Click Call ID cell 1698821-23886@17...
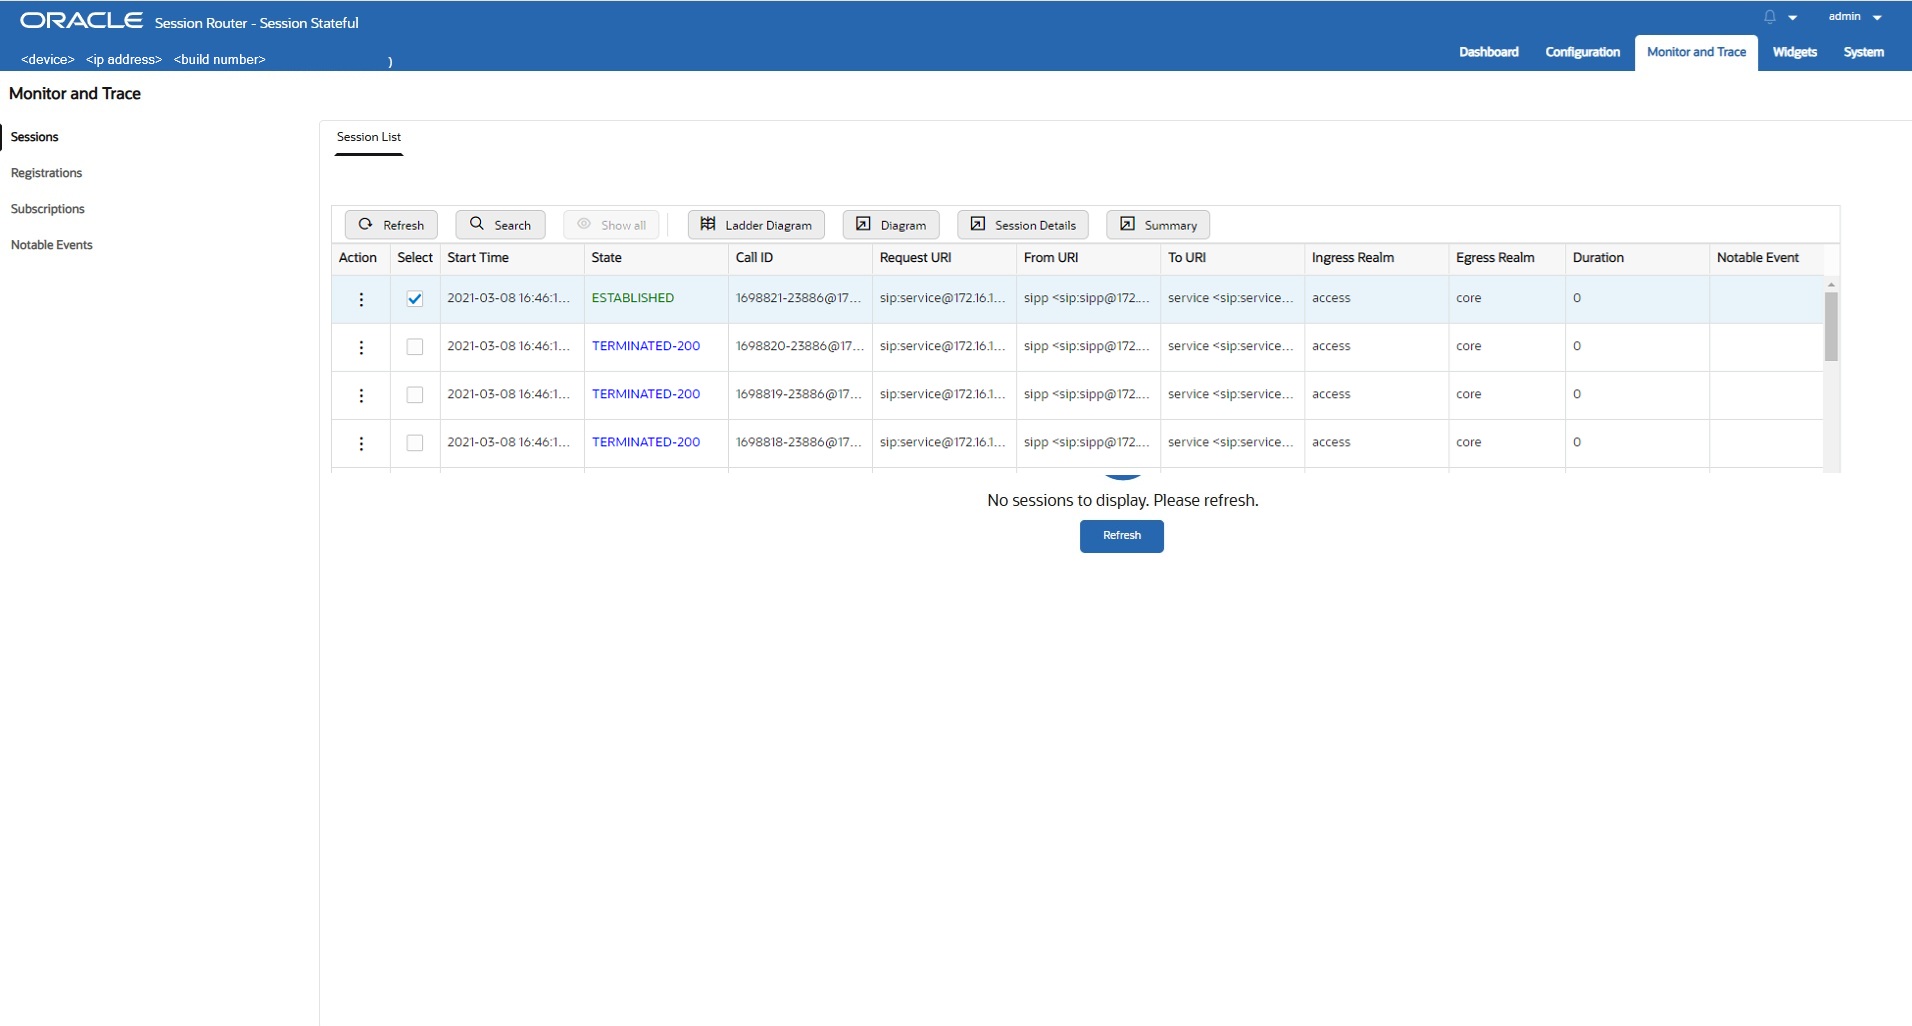Image resolution: width=1912 pixels, height=1026 pixels. pyautogui.click(x=799, y=298)
